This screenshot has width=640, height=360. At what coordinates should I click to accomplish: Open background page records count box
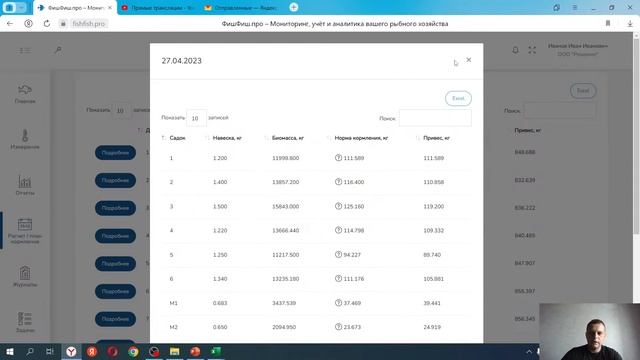[x=121, y=111]
